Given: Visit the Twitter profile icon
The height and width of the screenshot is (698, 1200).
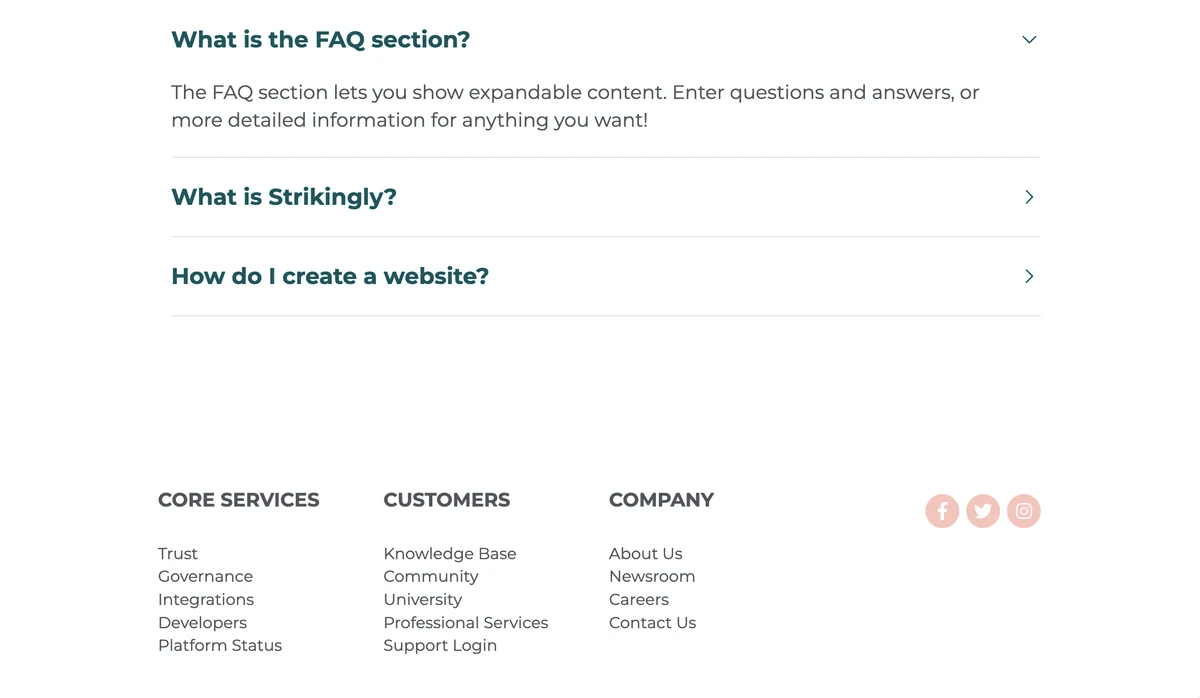Looking at the screenshot, I should [x=982, y=511].
